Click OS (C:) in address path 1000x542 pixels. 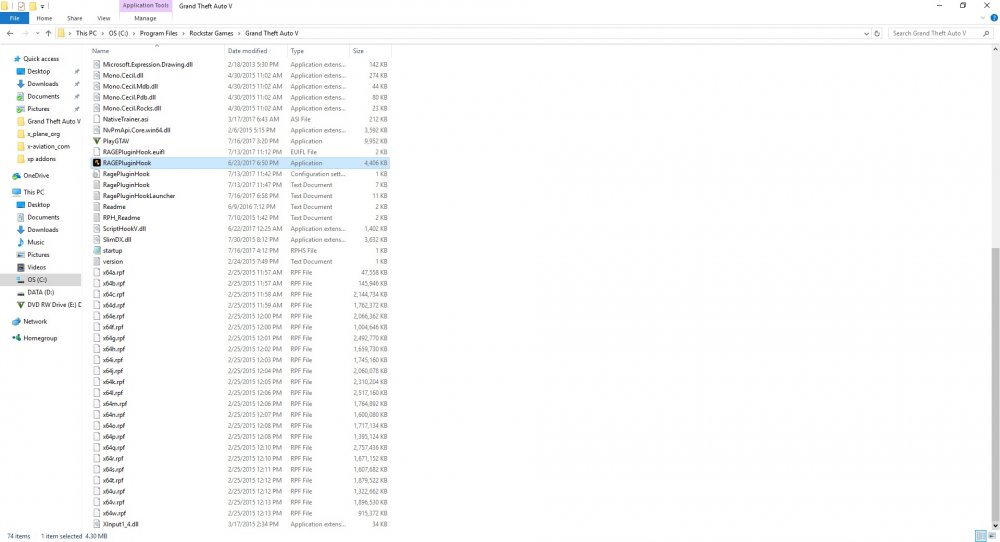click(x=118, y=33)
